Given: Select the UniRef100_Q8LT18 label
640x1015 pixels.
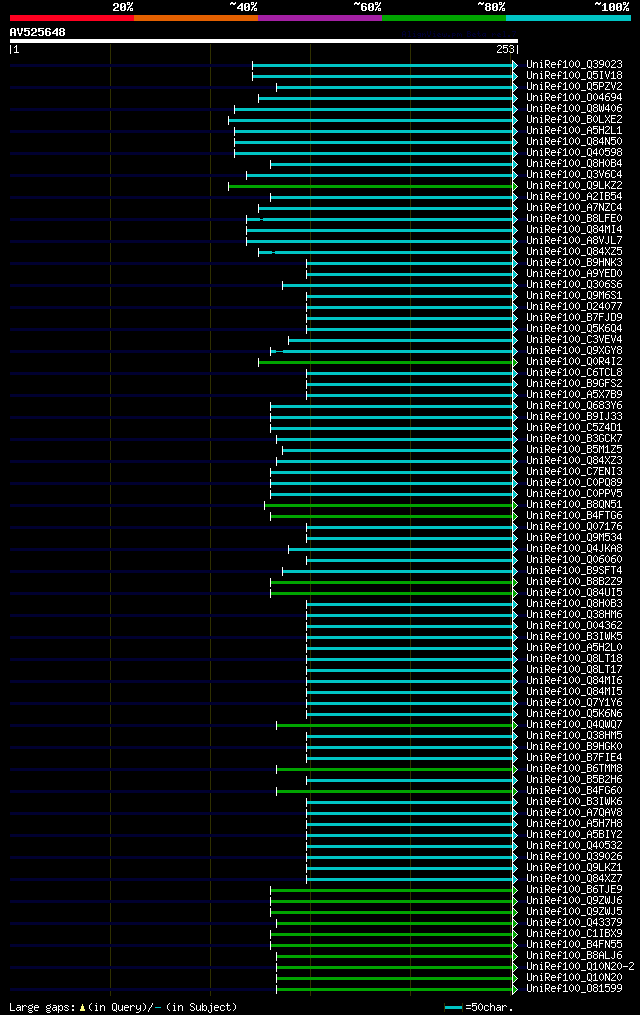Looking at the screenshot, I should tap(574, 659).
